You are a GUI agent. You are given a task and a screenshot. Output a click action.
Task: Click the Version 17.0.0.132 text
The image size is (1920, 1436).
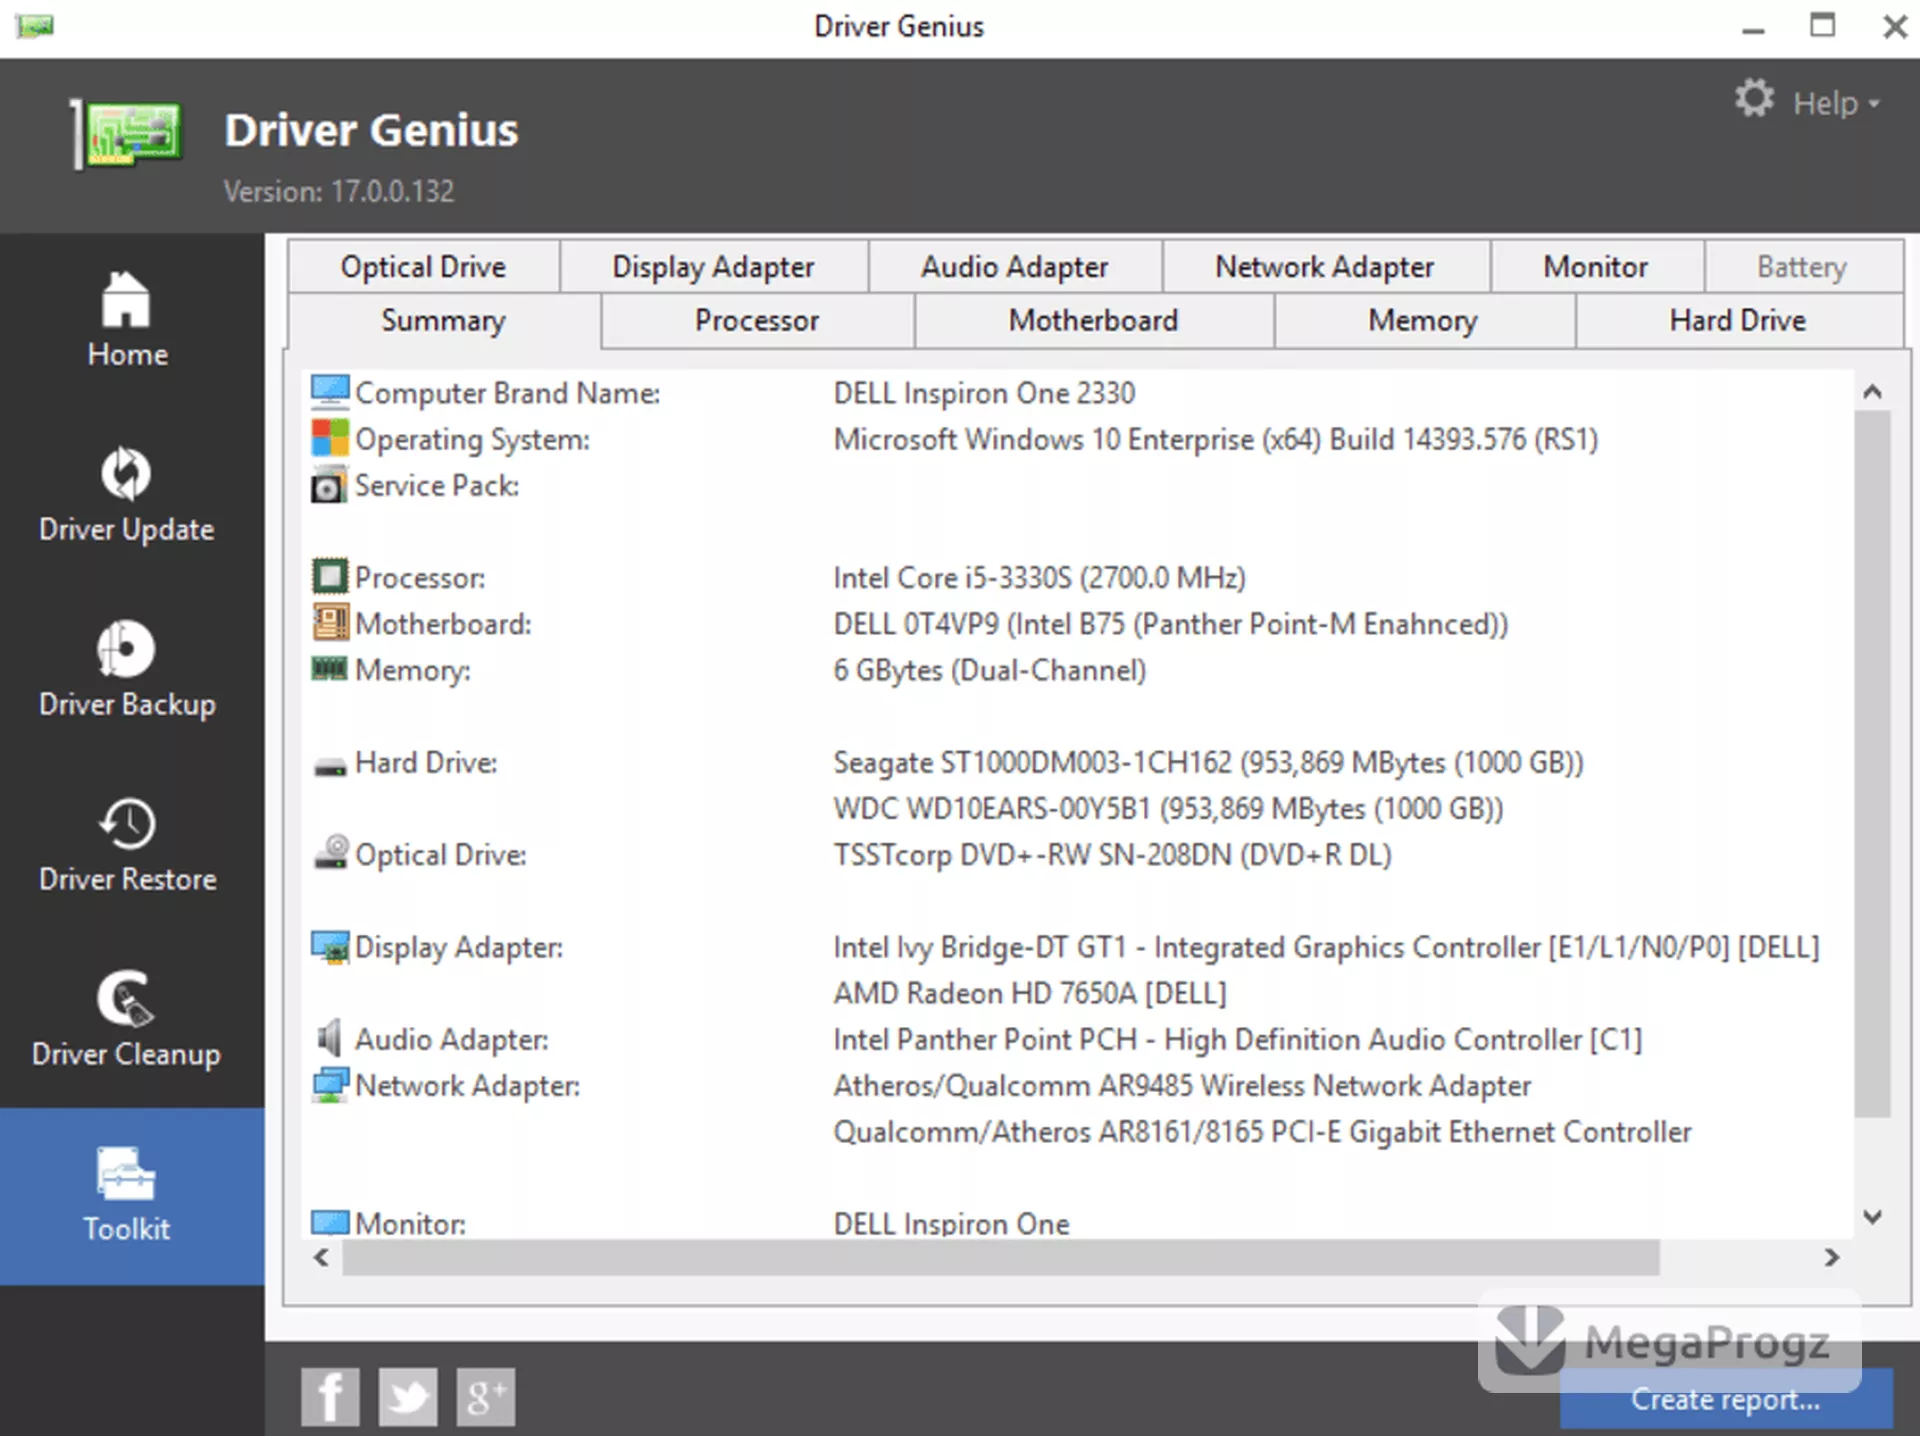(x=339, y=191)
